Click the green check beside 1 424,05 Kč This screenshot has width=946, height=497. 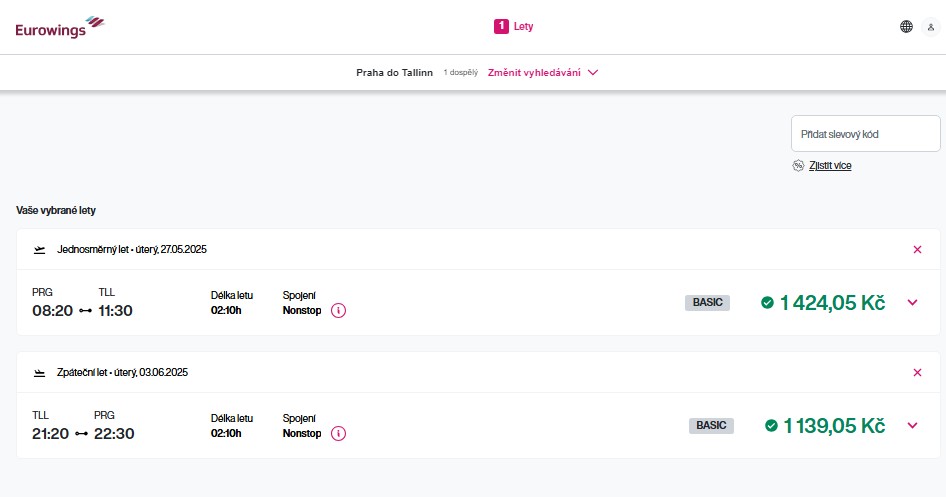767,303
